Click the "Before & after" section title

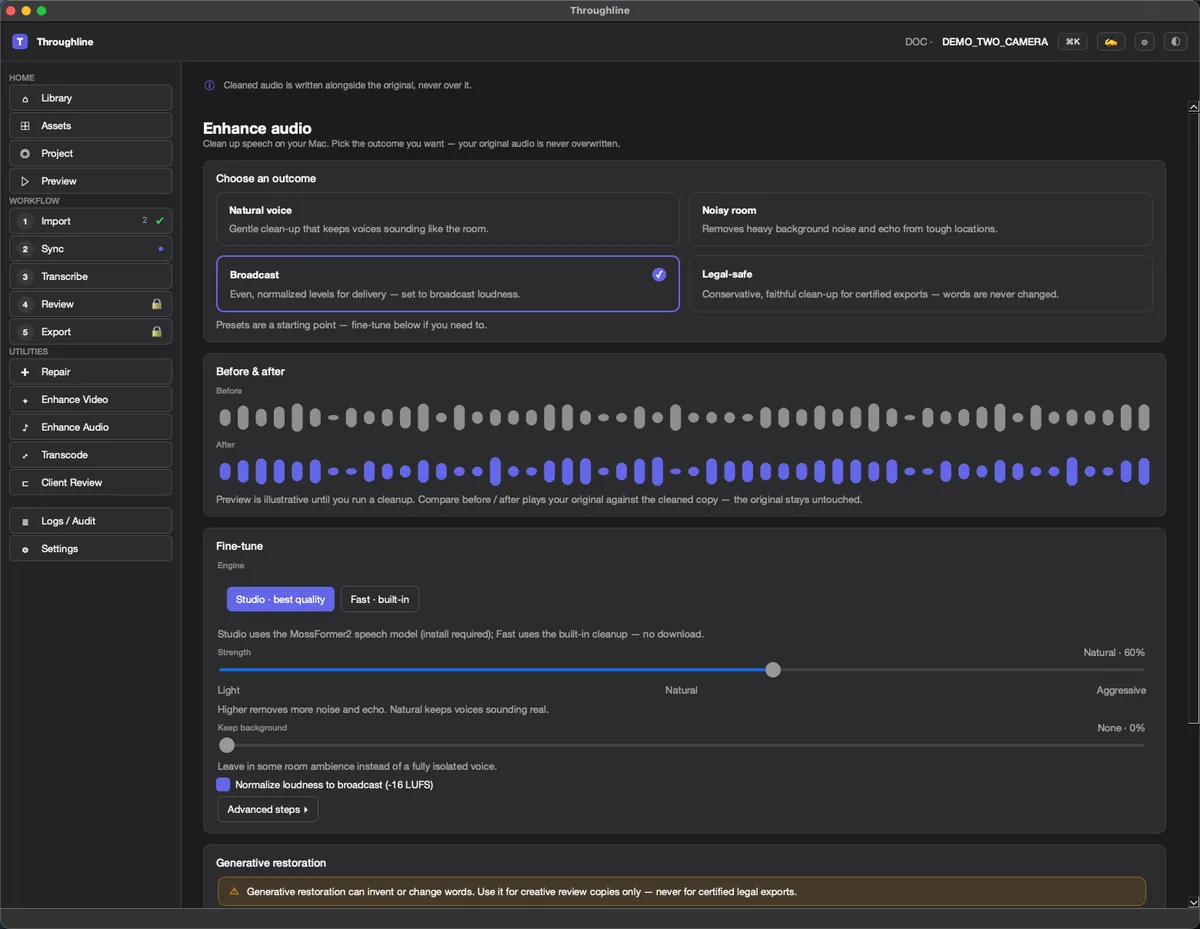251,371
